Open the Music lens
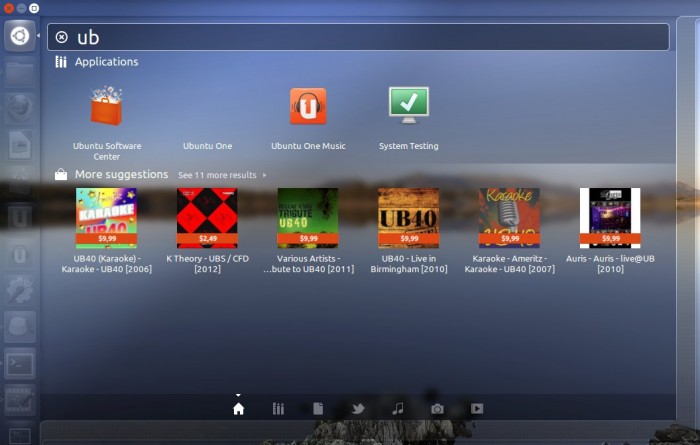Screen dimensions: 700x445 398,408
